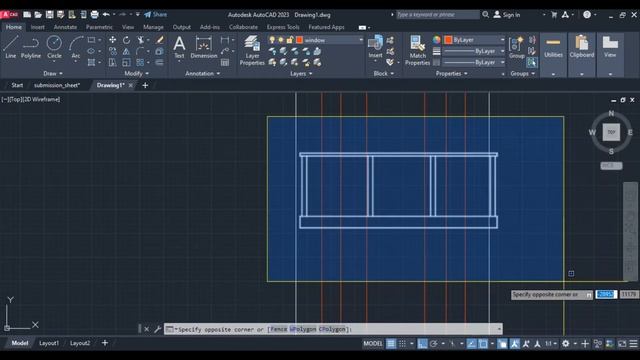
Task: Select the Rotate tool
Action: tap(127, 40)
